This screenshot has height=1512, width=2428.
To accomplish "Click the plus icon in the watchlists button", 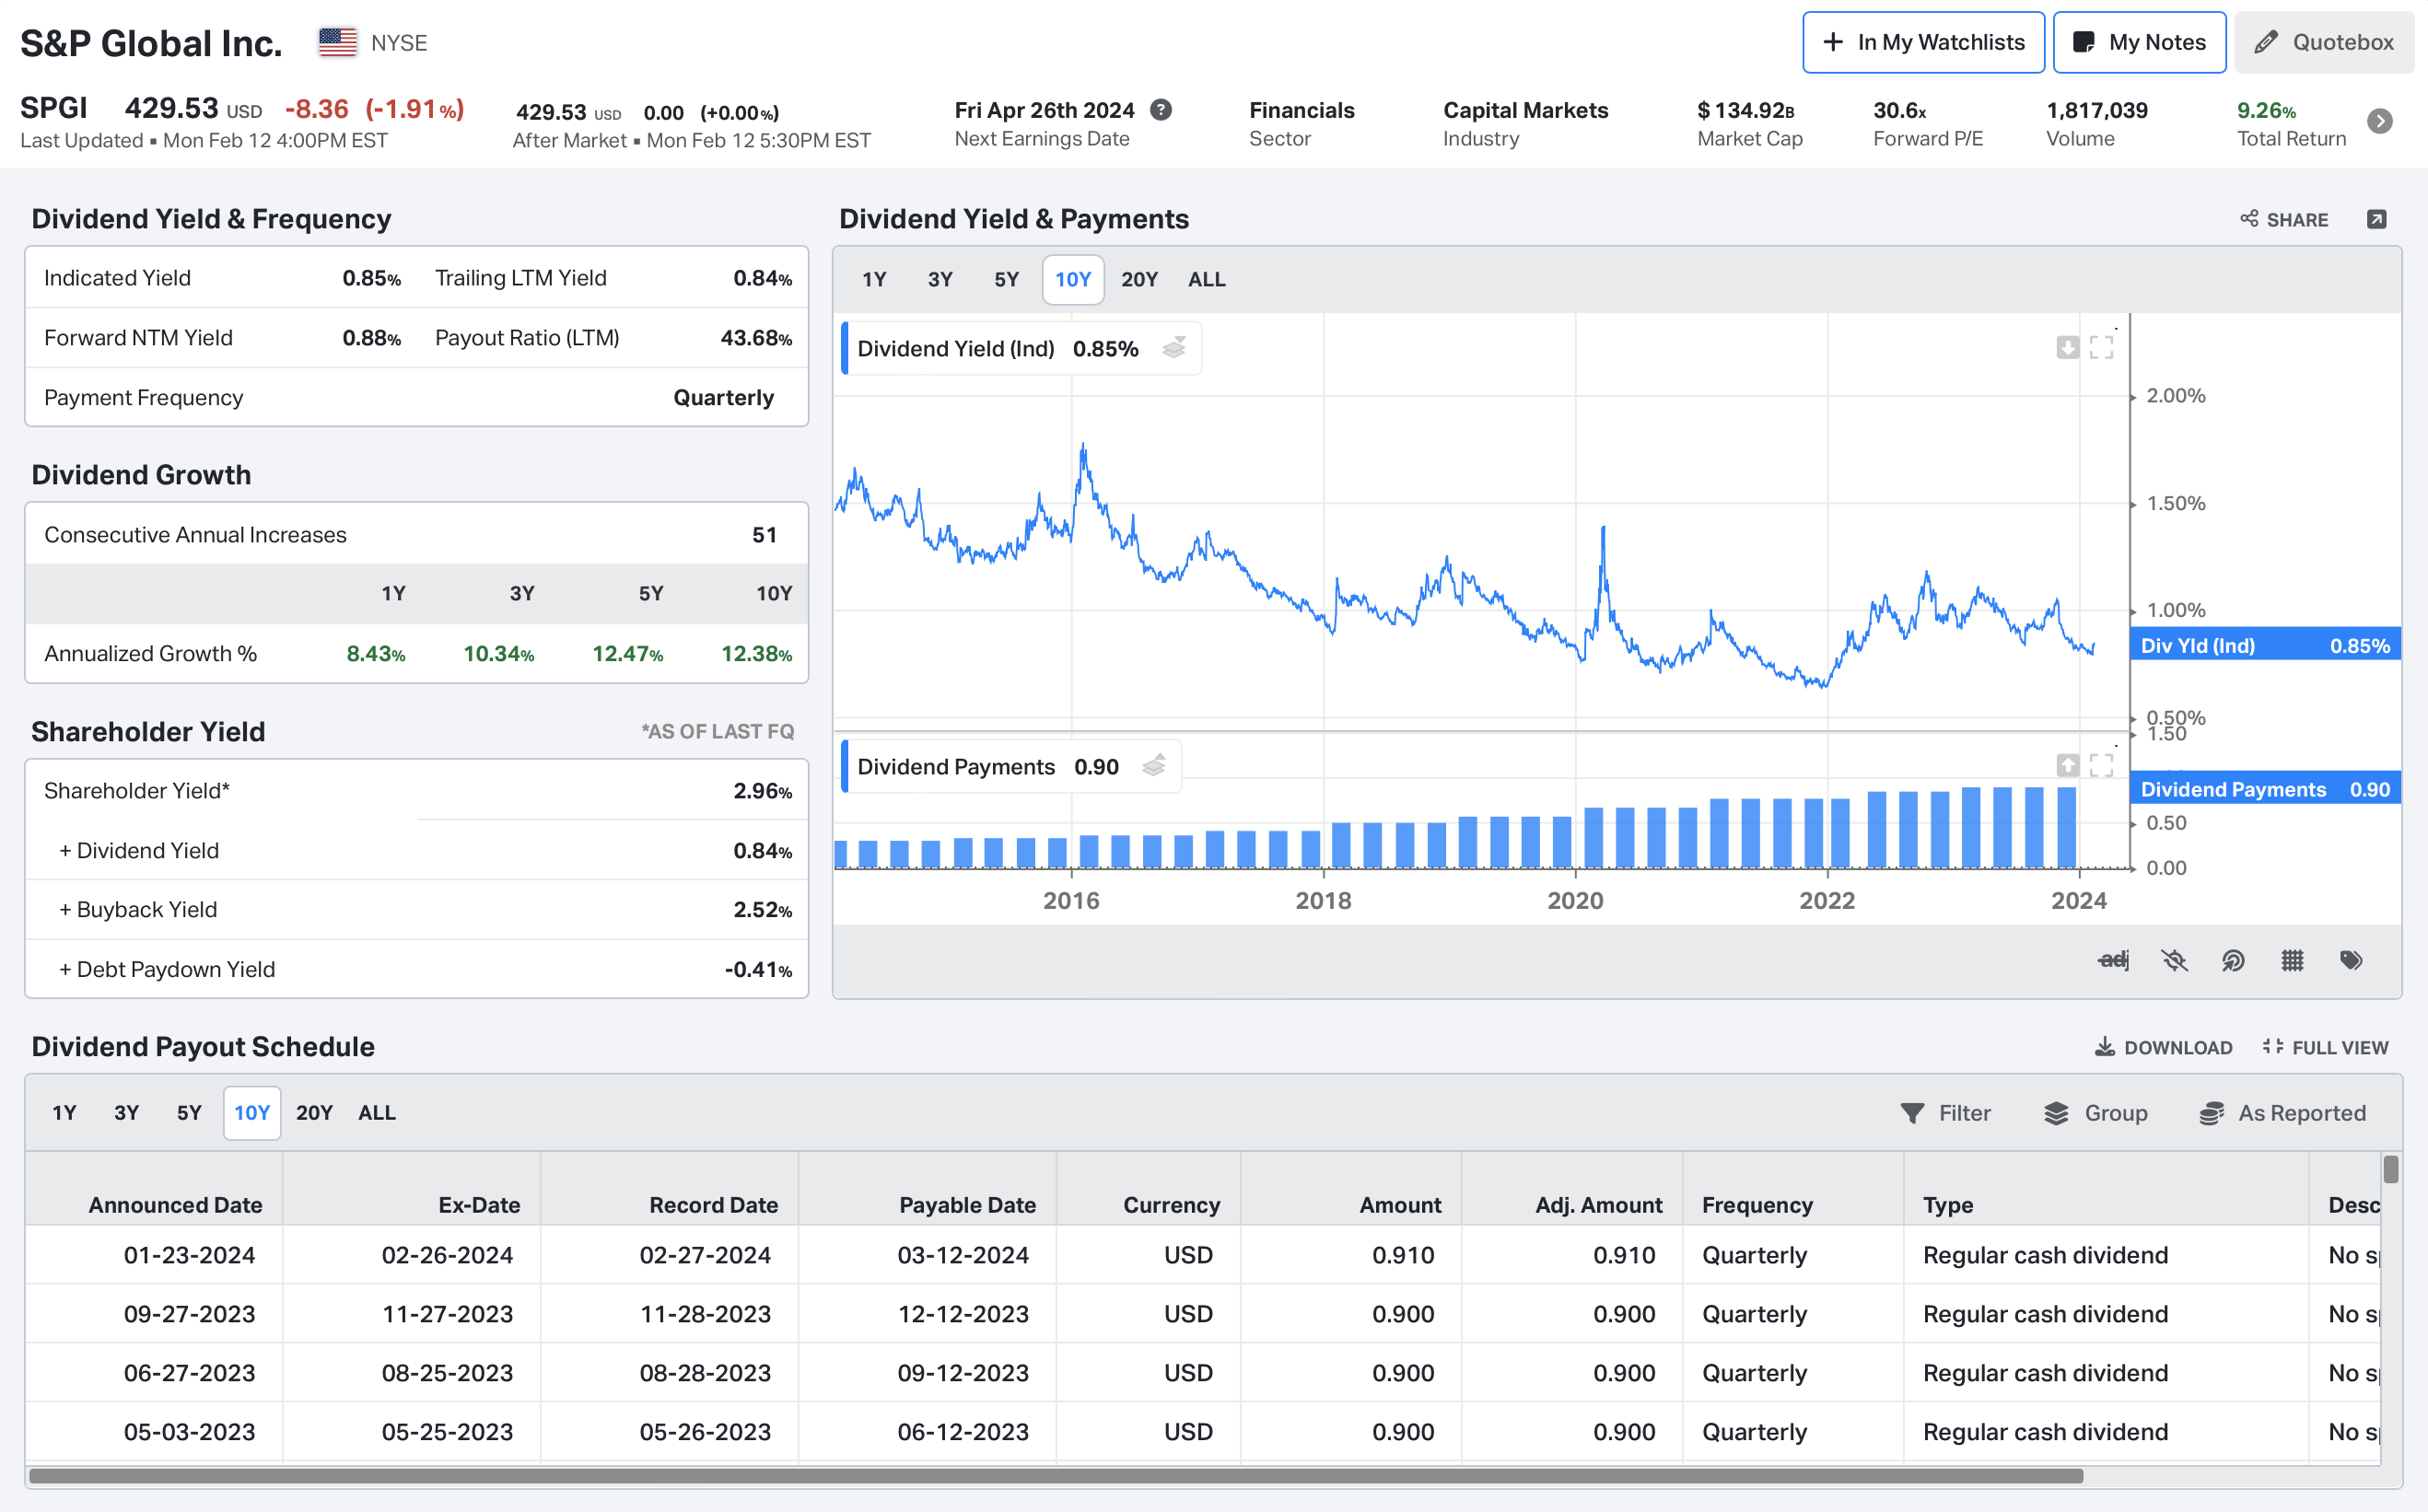I will 1832,42.
